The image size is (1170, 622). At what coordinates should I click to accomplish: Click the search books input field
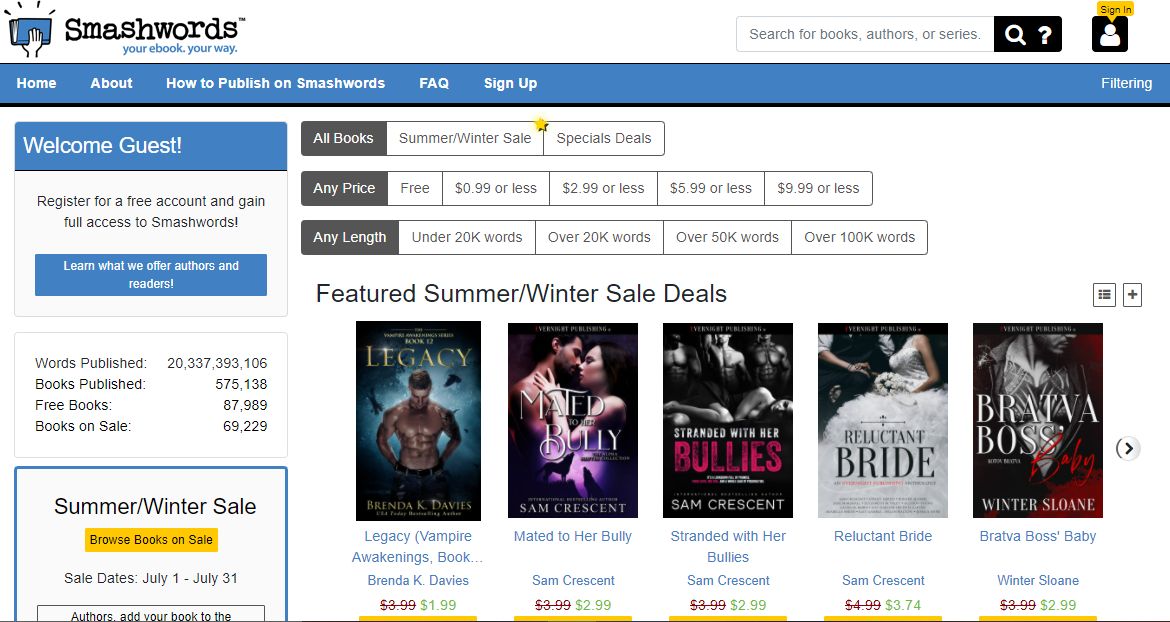pyautogui.click(x=864, y=34)
